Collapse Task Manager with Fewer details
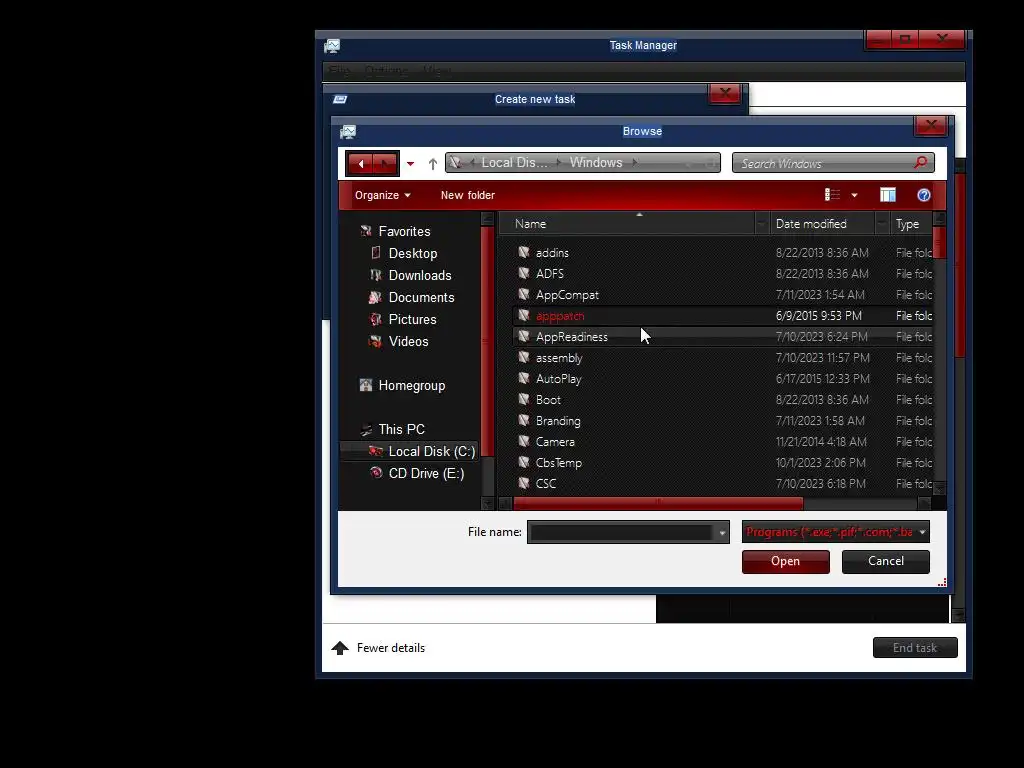 coord(378,648)
